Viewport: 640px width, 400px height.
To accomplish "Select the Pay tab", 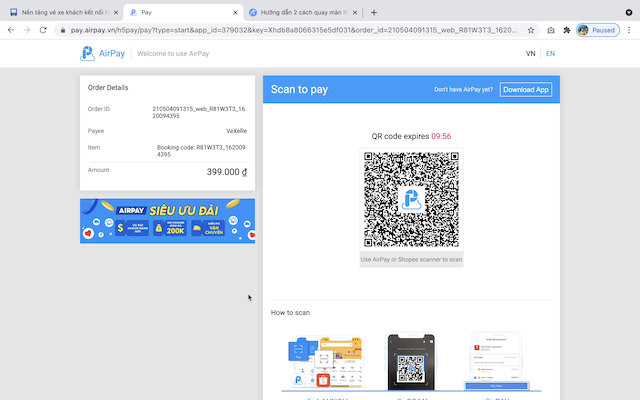I will click(182, 13).
